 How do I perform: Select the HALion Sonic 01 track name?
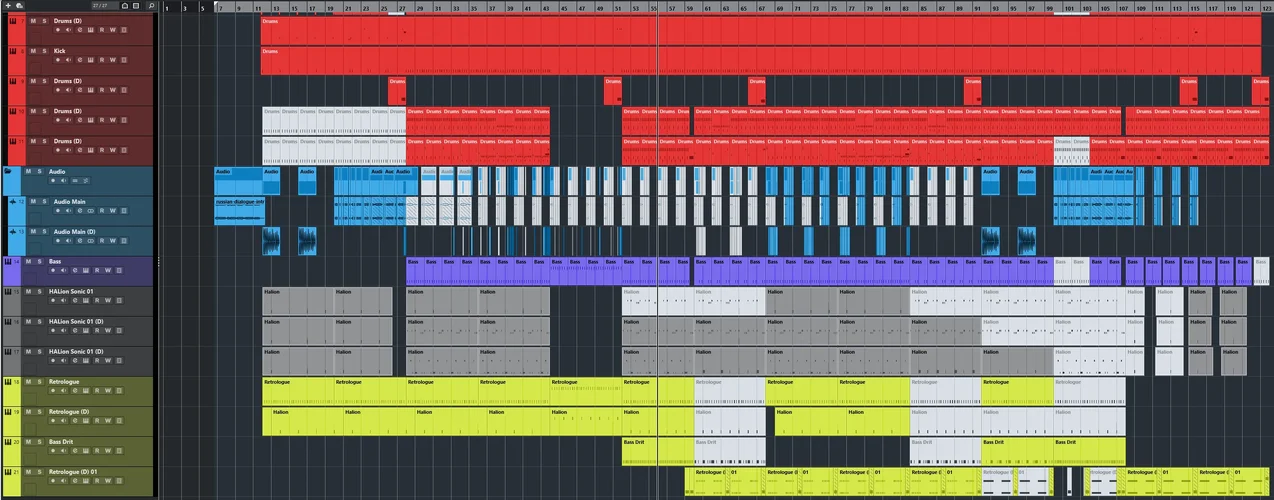(71, 291)
